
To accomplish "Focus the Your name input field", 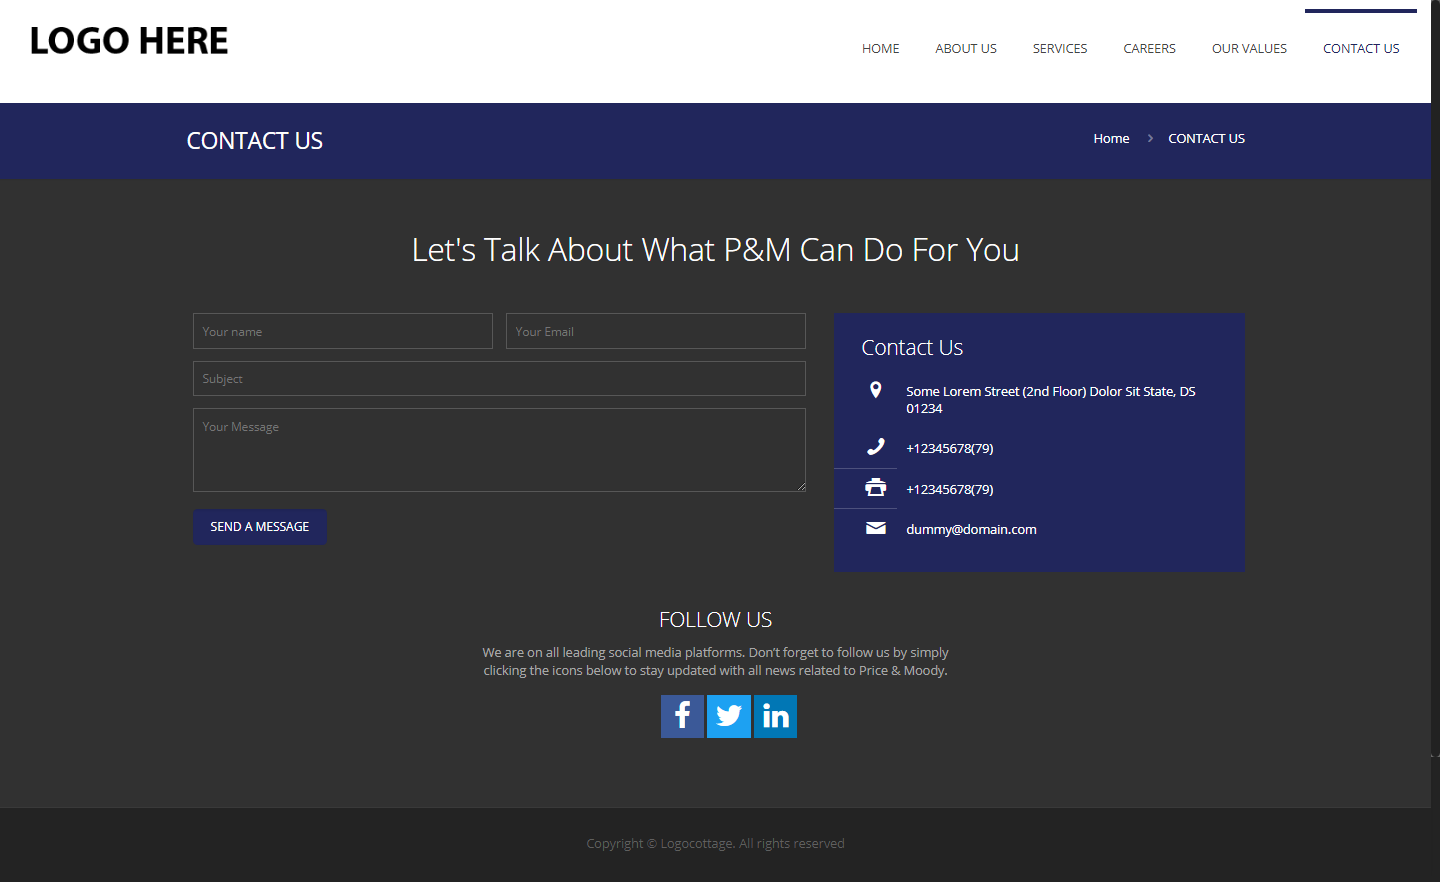I will 342,331.
